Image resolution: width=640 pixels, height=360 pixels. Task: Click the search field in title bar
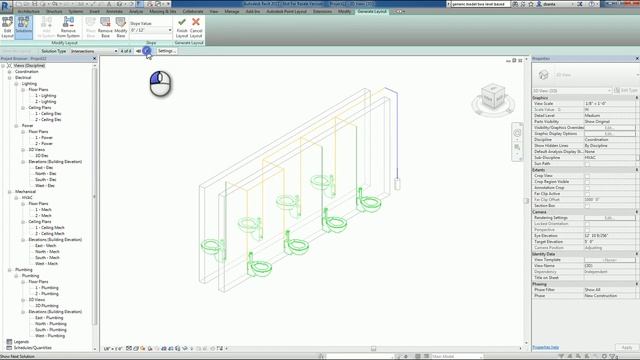[480, 4]
